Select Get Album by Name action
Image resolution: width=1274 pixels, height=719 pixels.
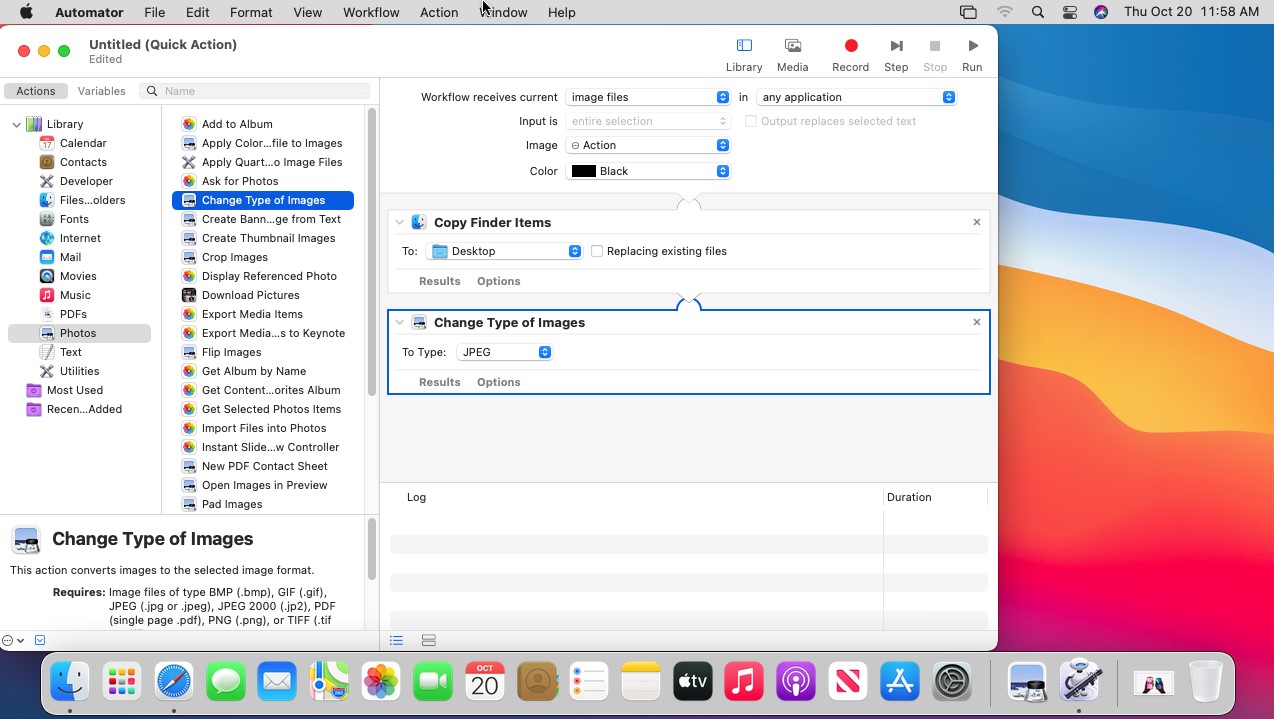[254, 371]
